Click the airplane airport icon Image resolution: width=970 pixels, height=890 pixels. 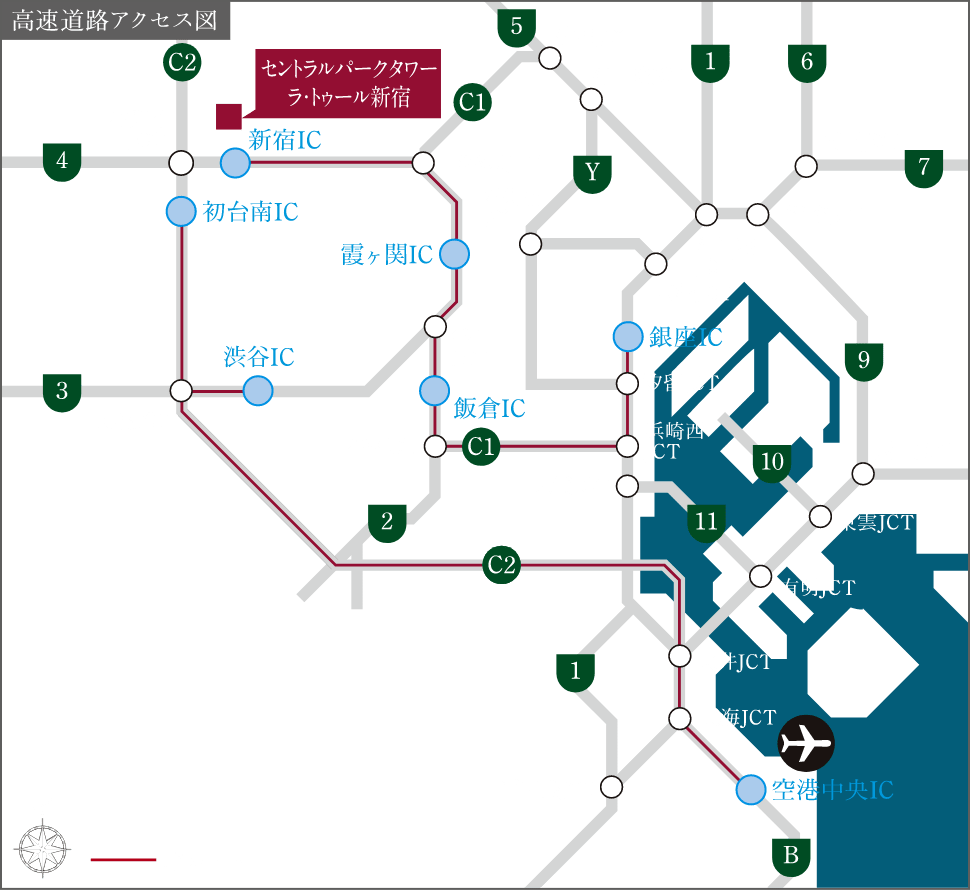click(805, 743)
